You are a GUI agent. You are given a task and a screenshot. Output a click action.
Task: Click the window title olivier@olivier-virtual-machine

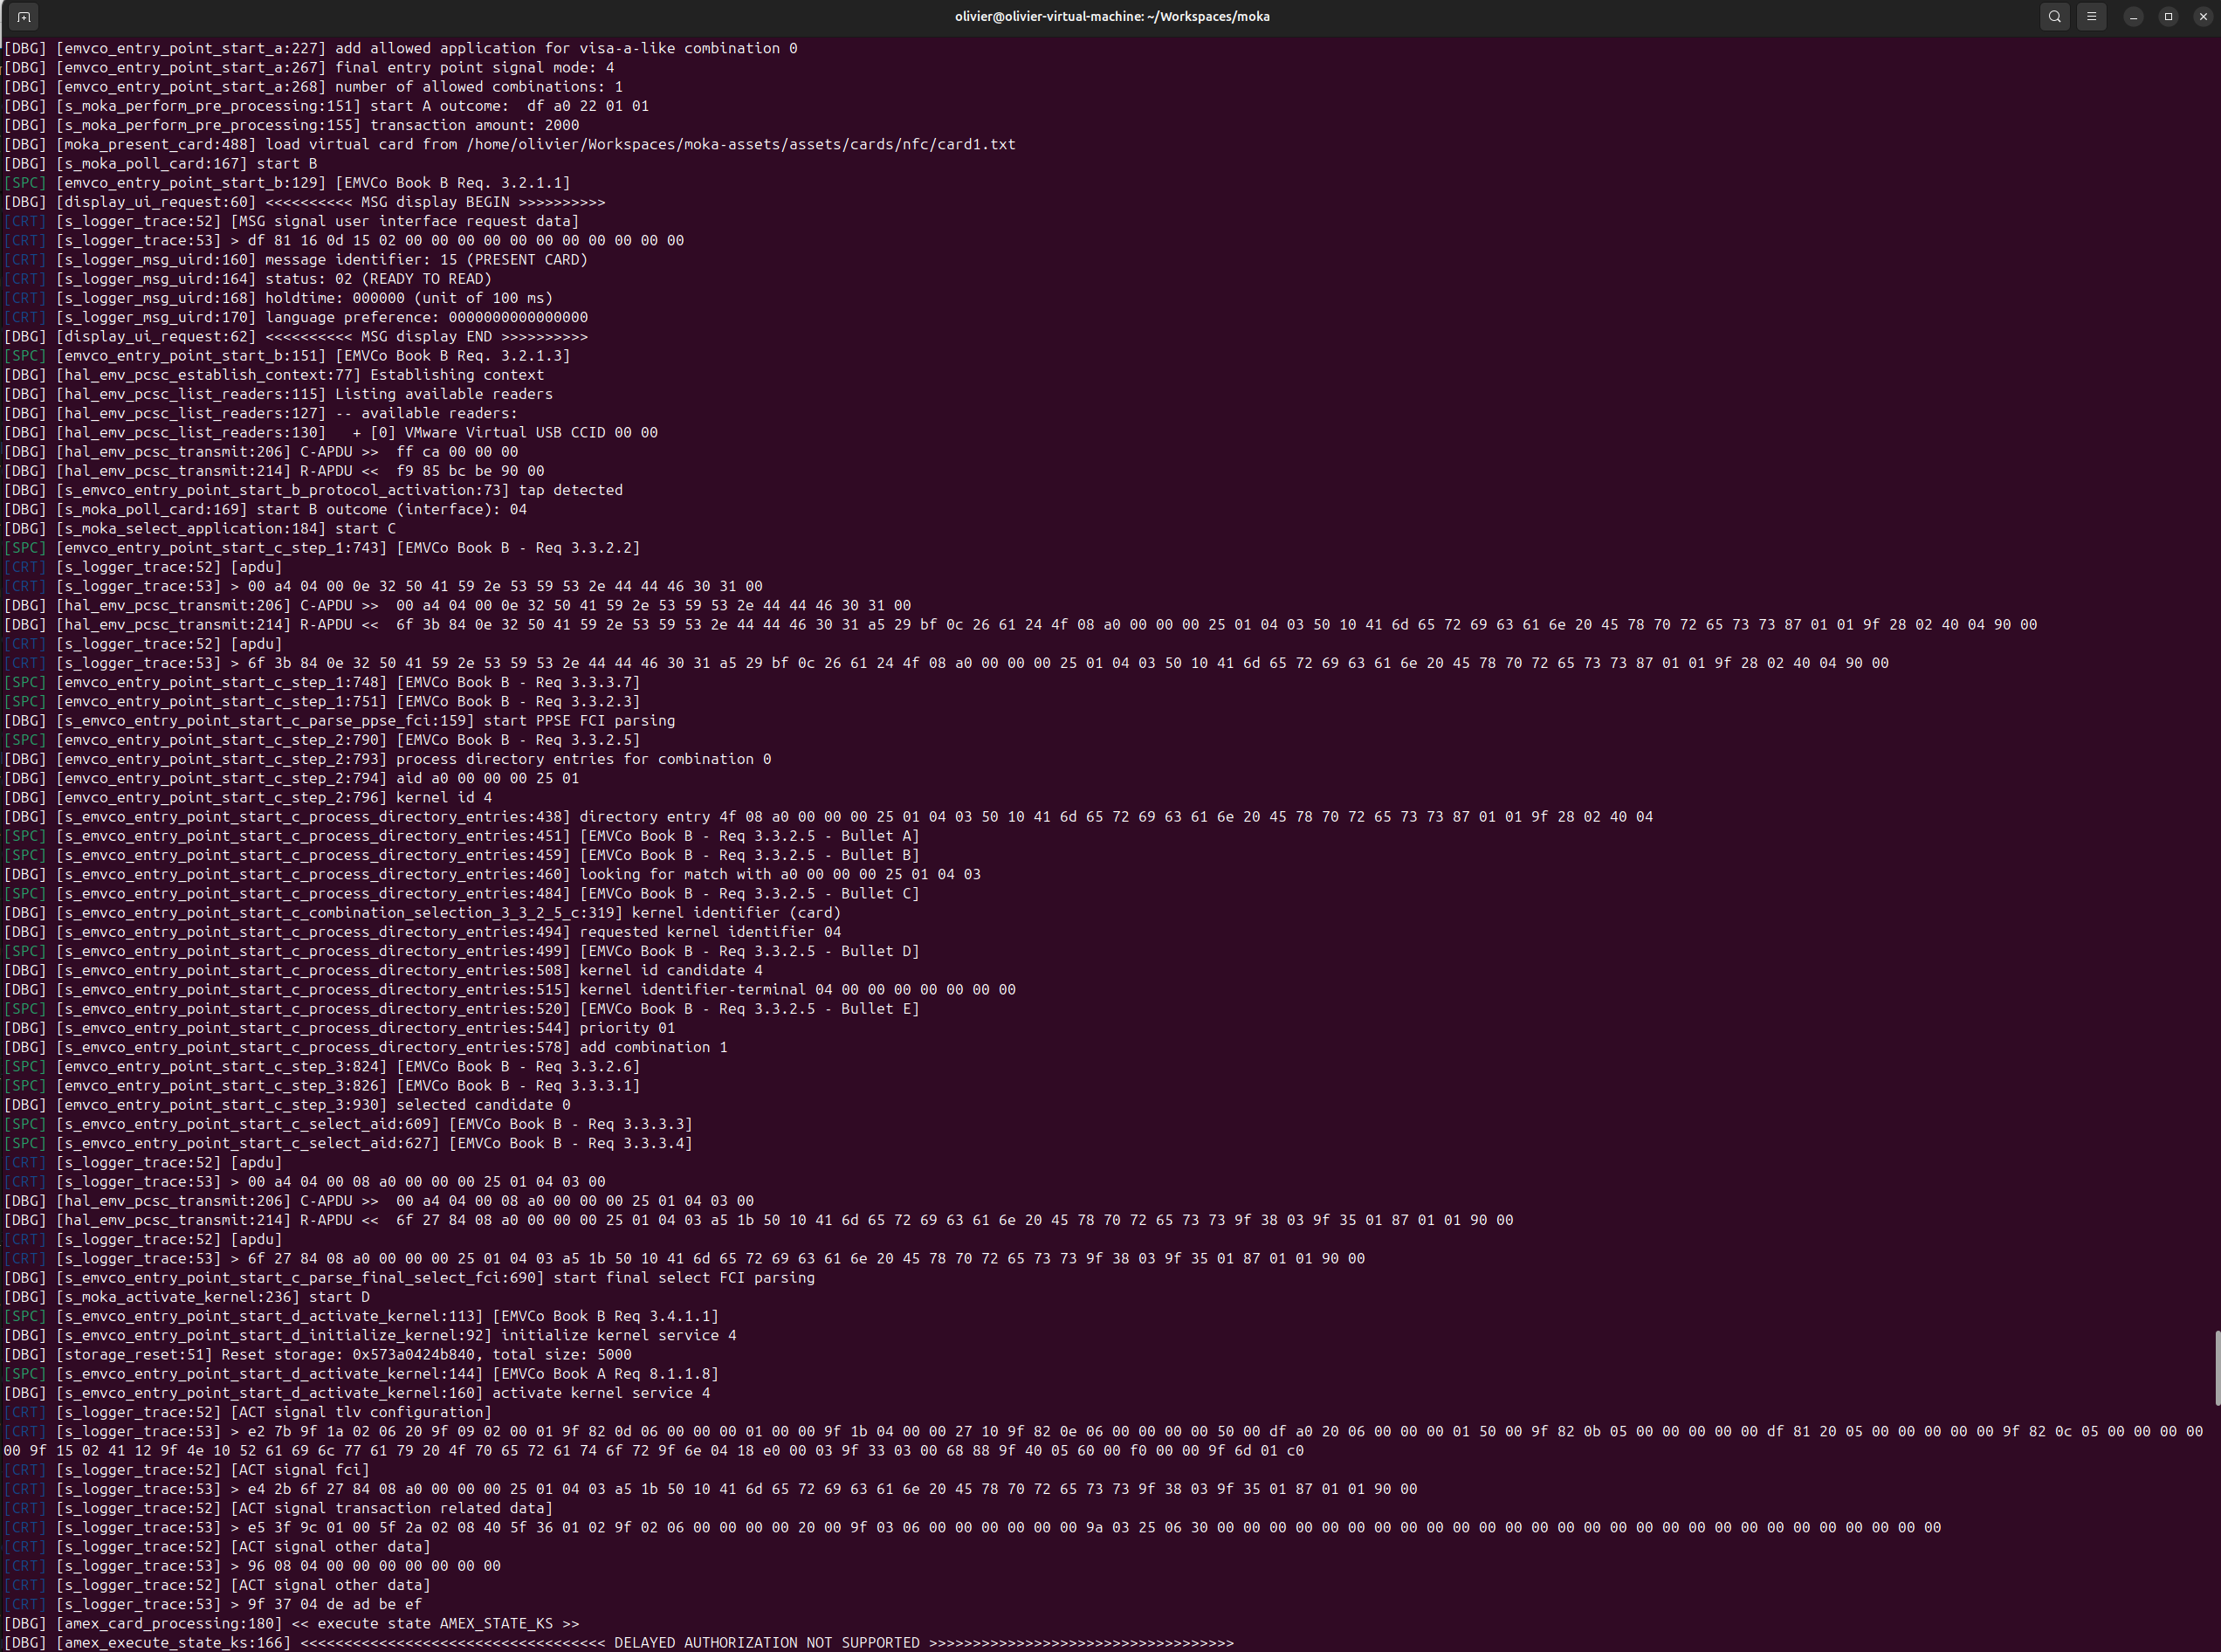(x=1112, y=16)
